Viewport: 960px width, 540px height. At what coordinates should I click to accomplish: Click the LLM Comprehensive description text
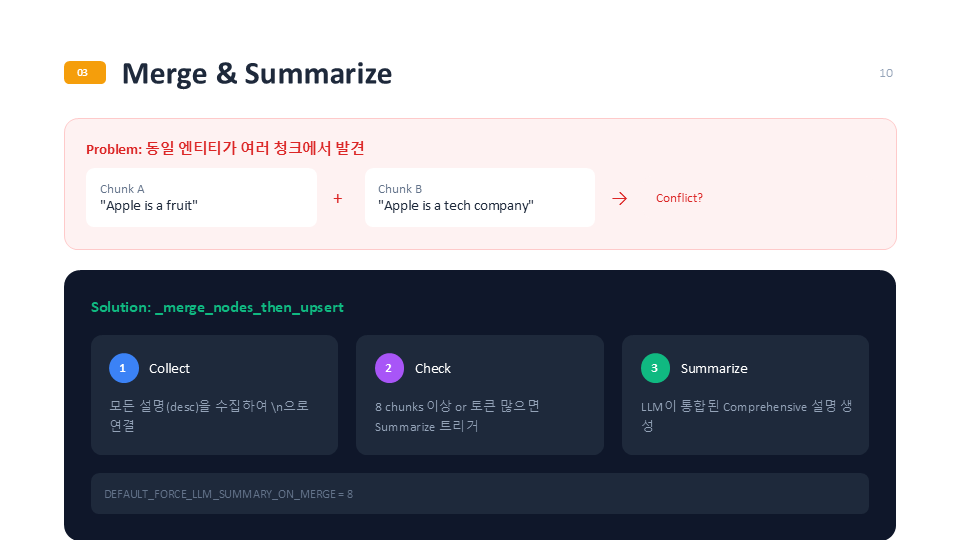point(745,416)
